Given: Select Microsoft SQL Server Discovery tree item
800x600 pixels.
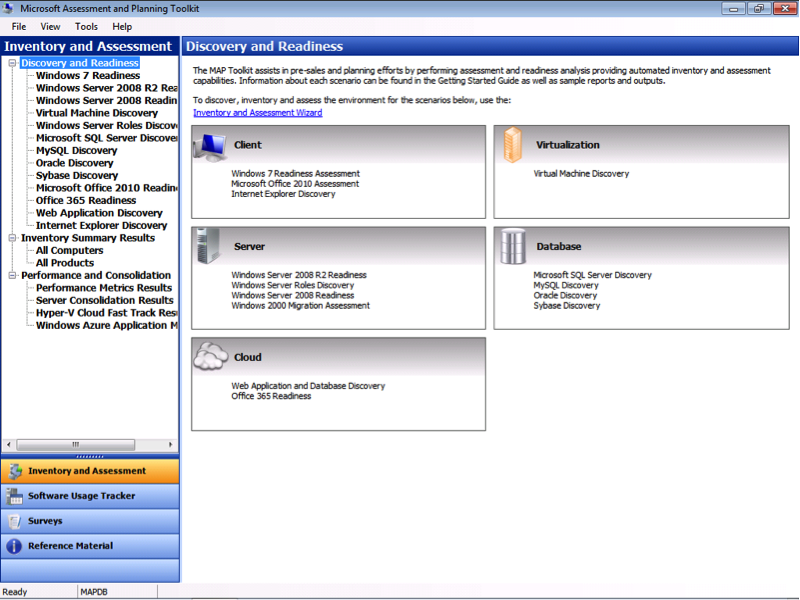Looking at the screenshot, I should click(x=107, y=138).
